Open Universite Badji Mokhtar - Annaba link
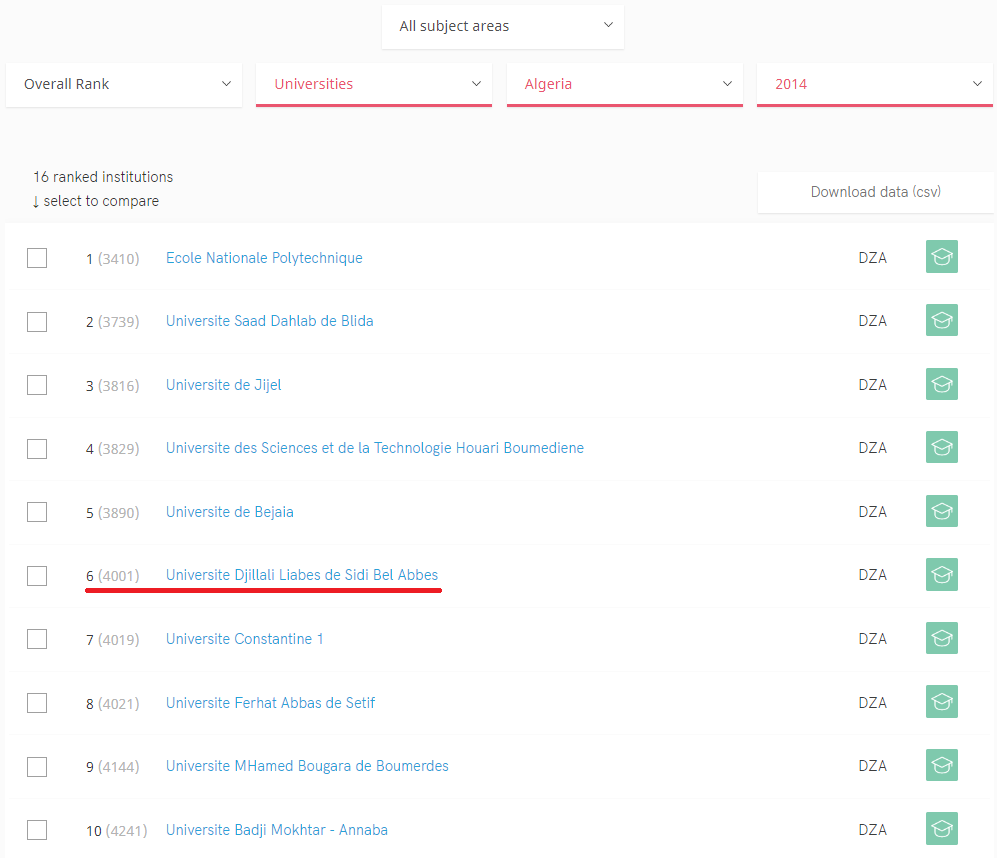The image size is (997, 858). coord(277,830)
